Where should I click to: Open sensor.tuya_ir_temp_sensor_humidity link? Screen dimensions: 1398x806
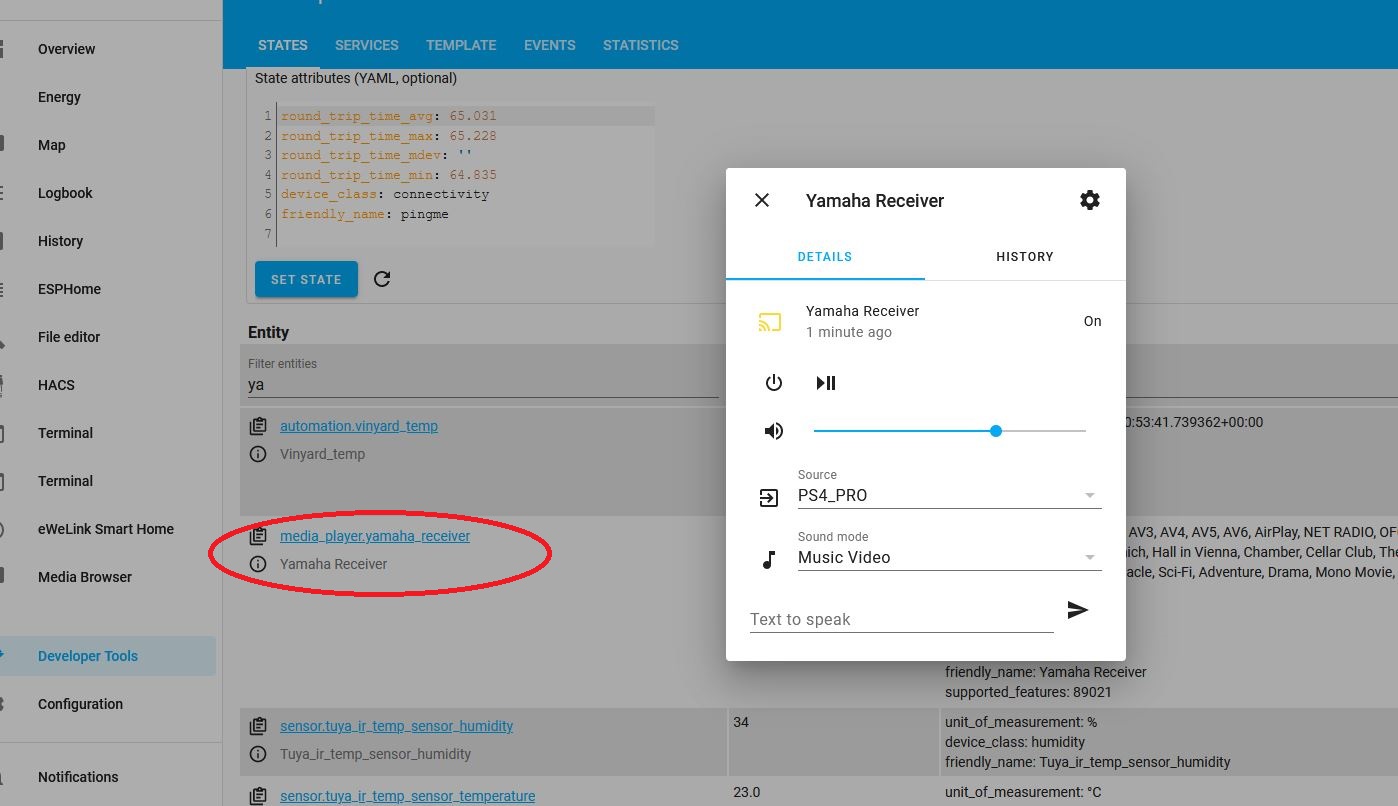coord(396,726)
